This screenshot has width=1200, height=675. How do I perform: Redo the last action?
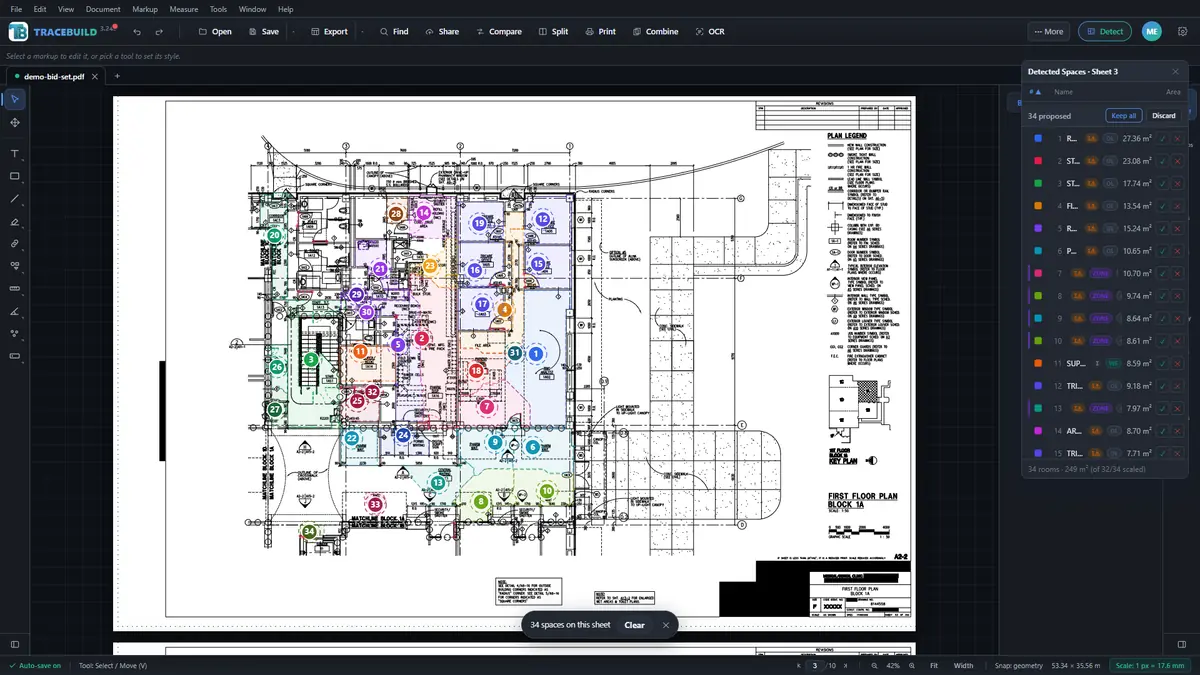click(x=158, y=32)
